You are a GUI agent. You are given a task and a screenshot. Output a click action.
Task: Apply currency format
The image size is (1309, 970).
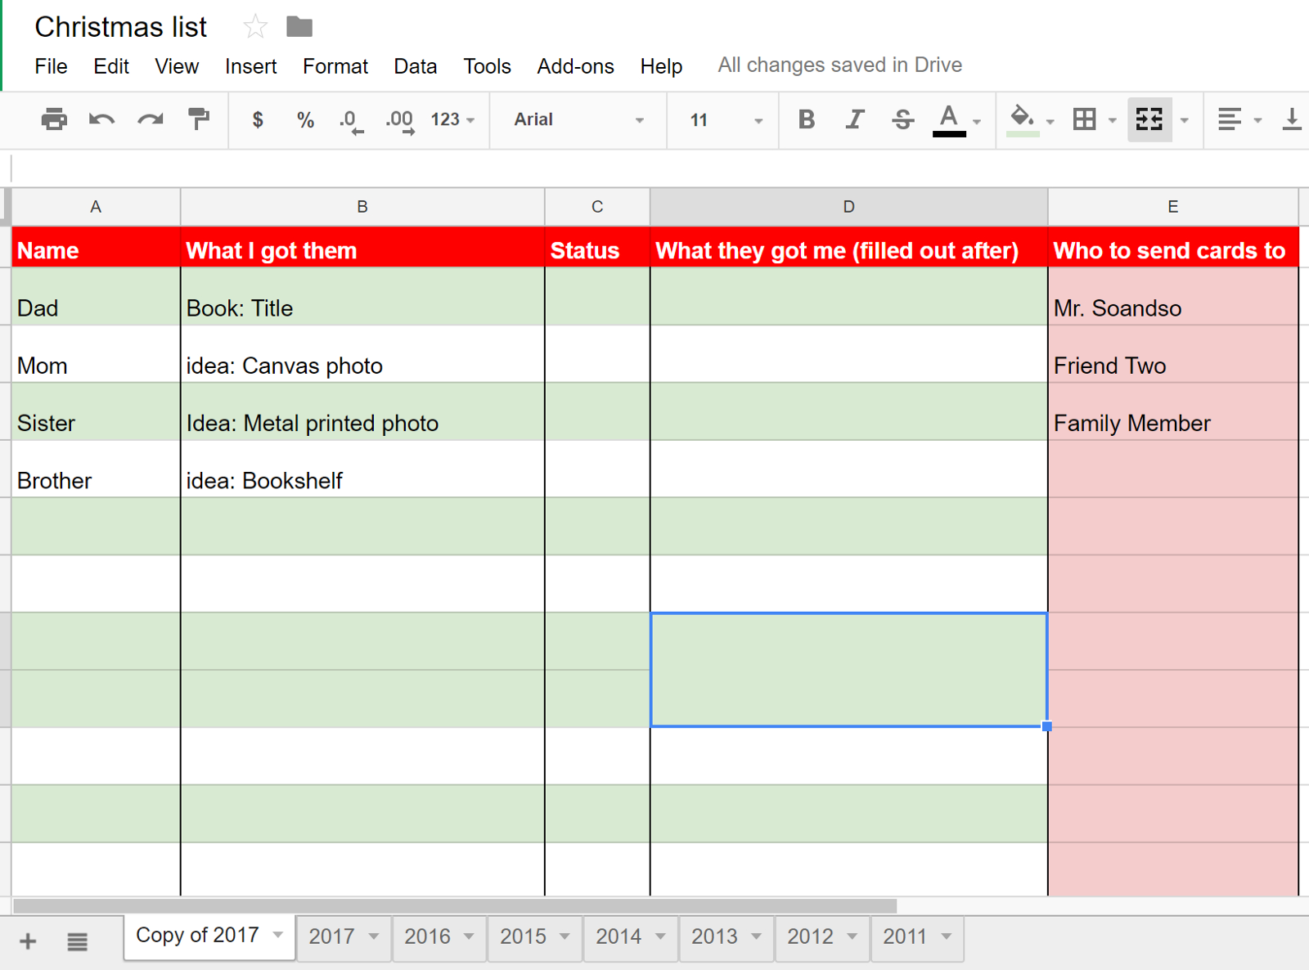point(257,119)
